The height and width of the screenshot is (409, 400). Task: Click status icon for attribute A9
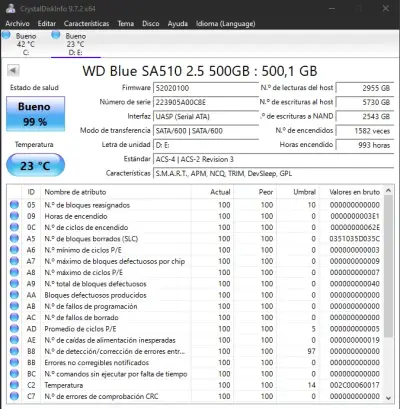tap(14, 284)
